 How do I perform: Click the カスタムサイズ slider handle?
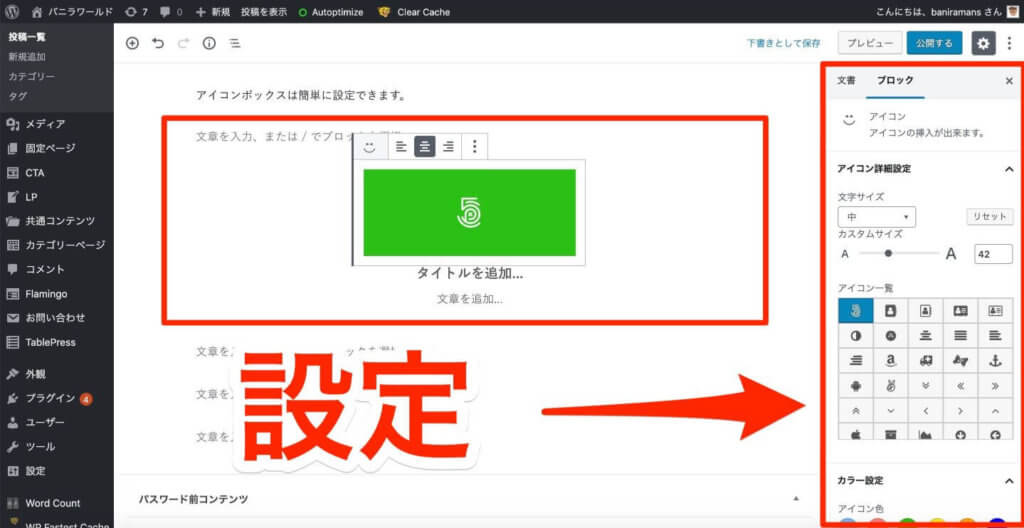[x=888, y=254]
